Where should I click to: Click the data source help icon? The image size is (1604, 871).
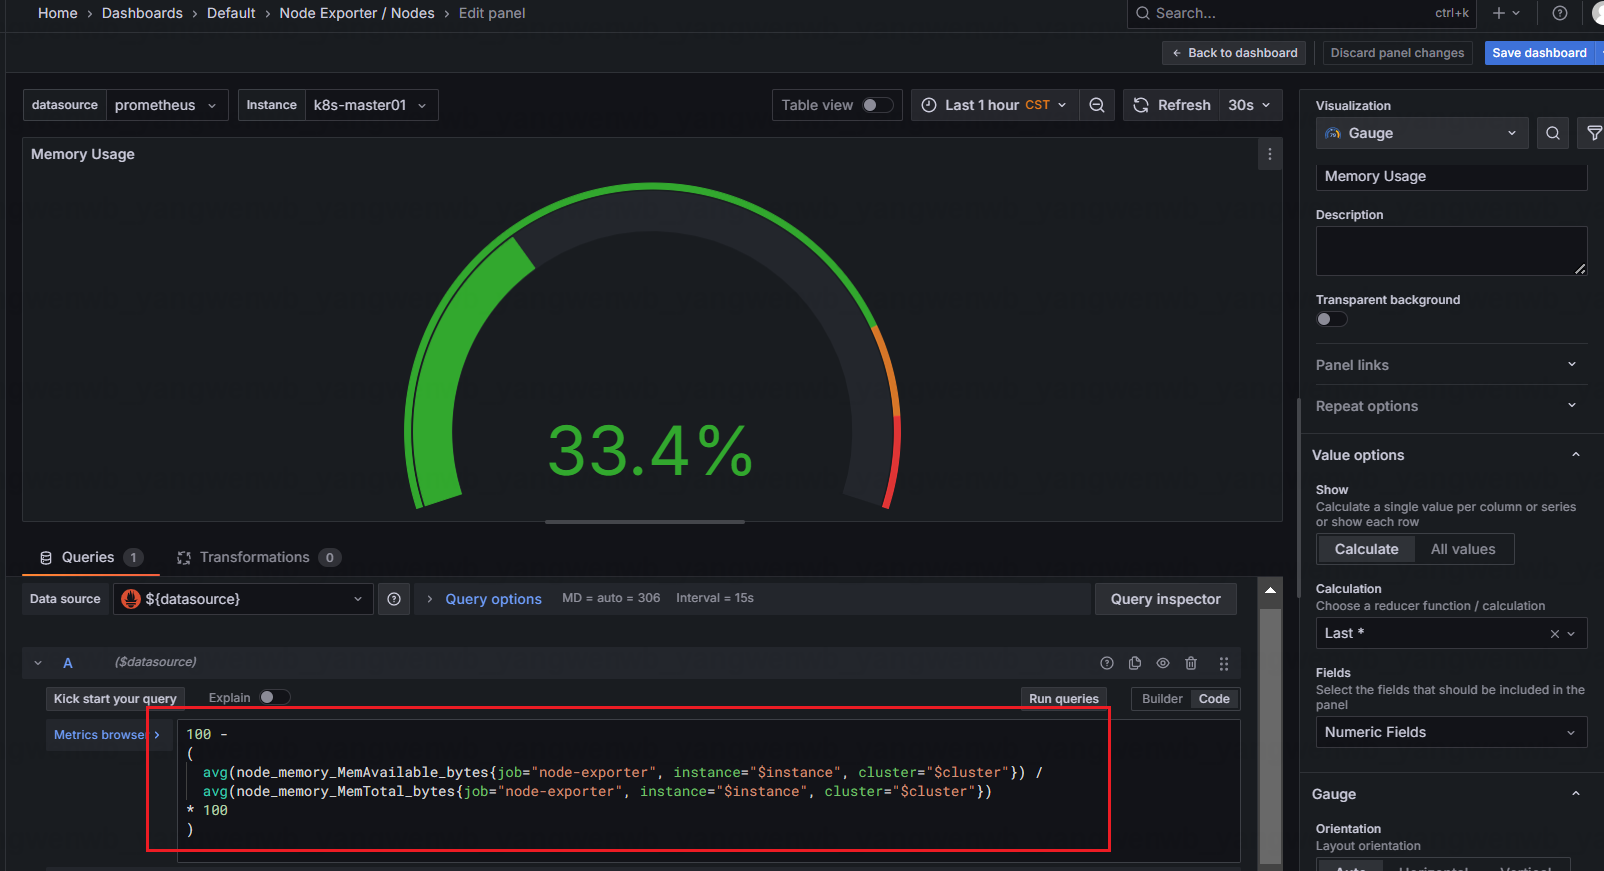[x=394, y=599]
